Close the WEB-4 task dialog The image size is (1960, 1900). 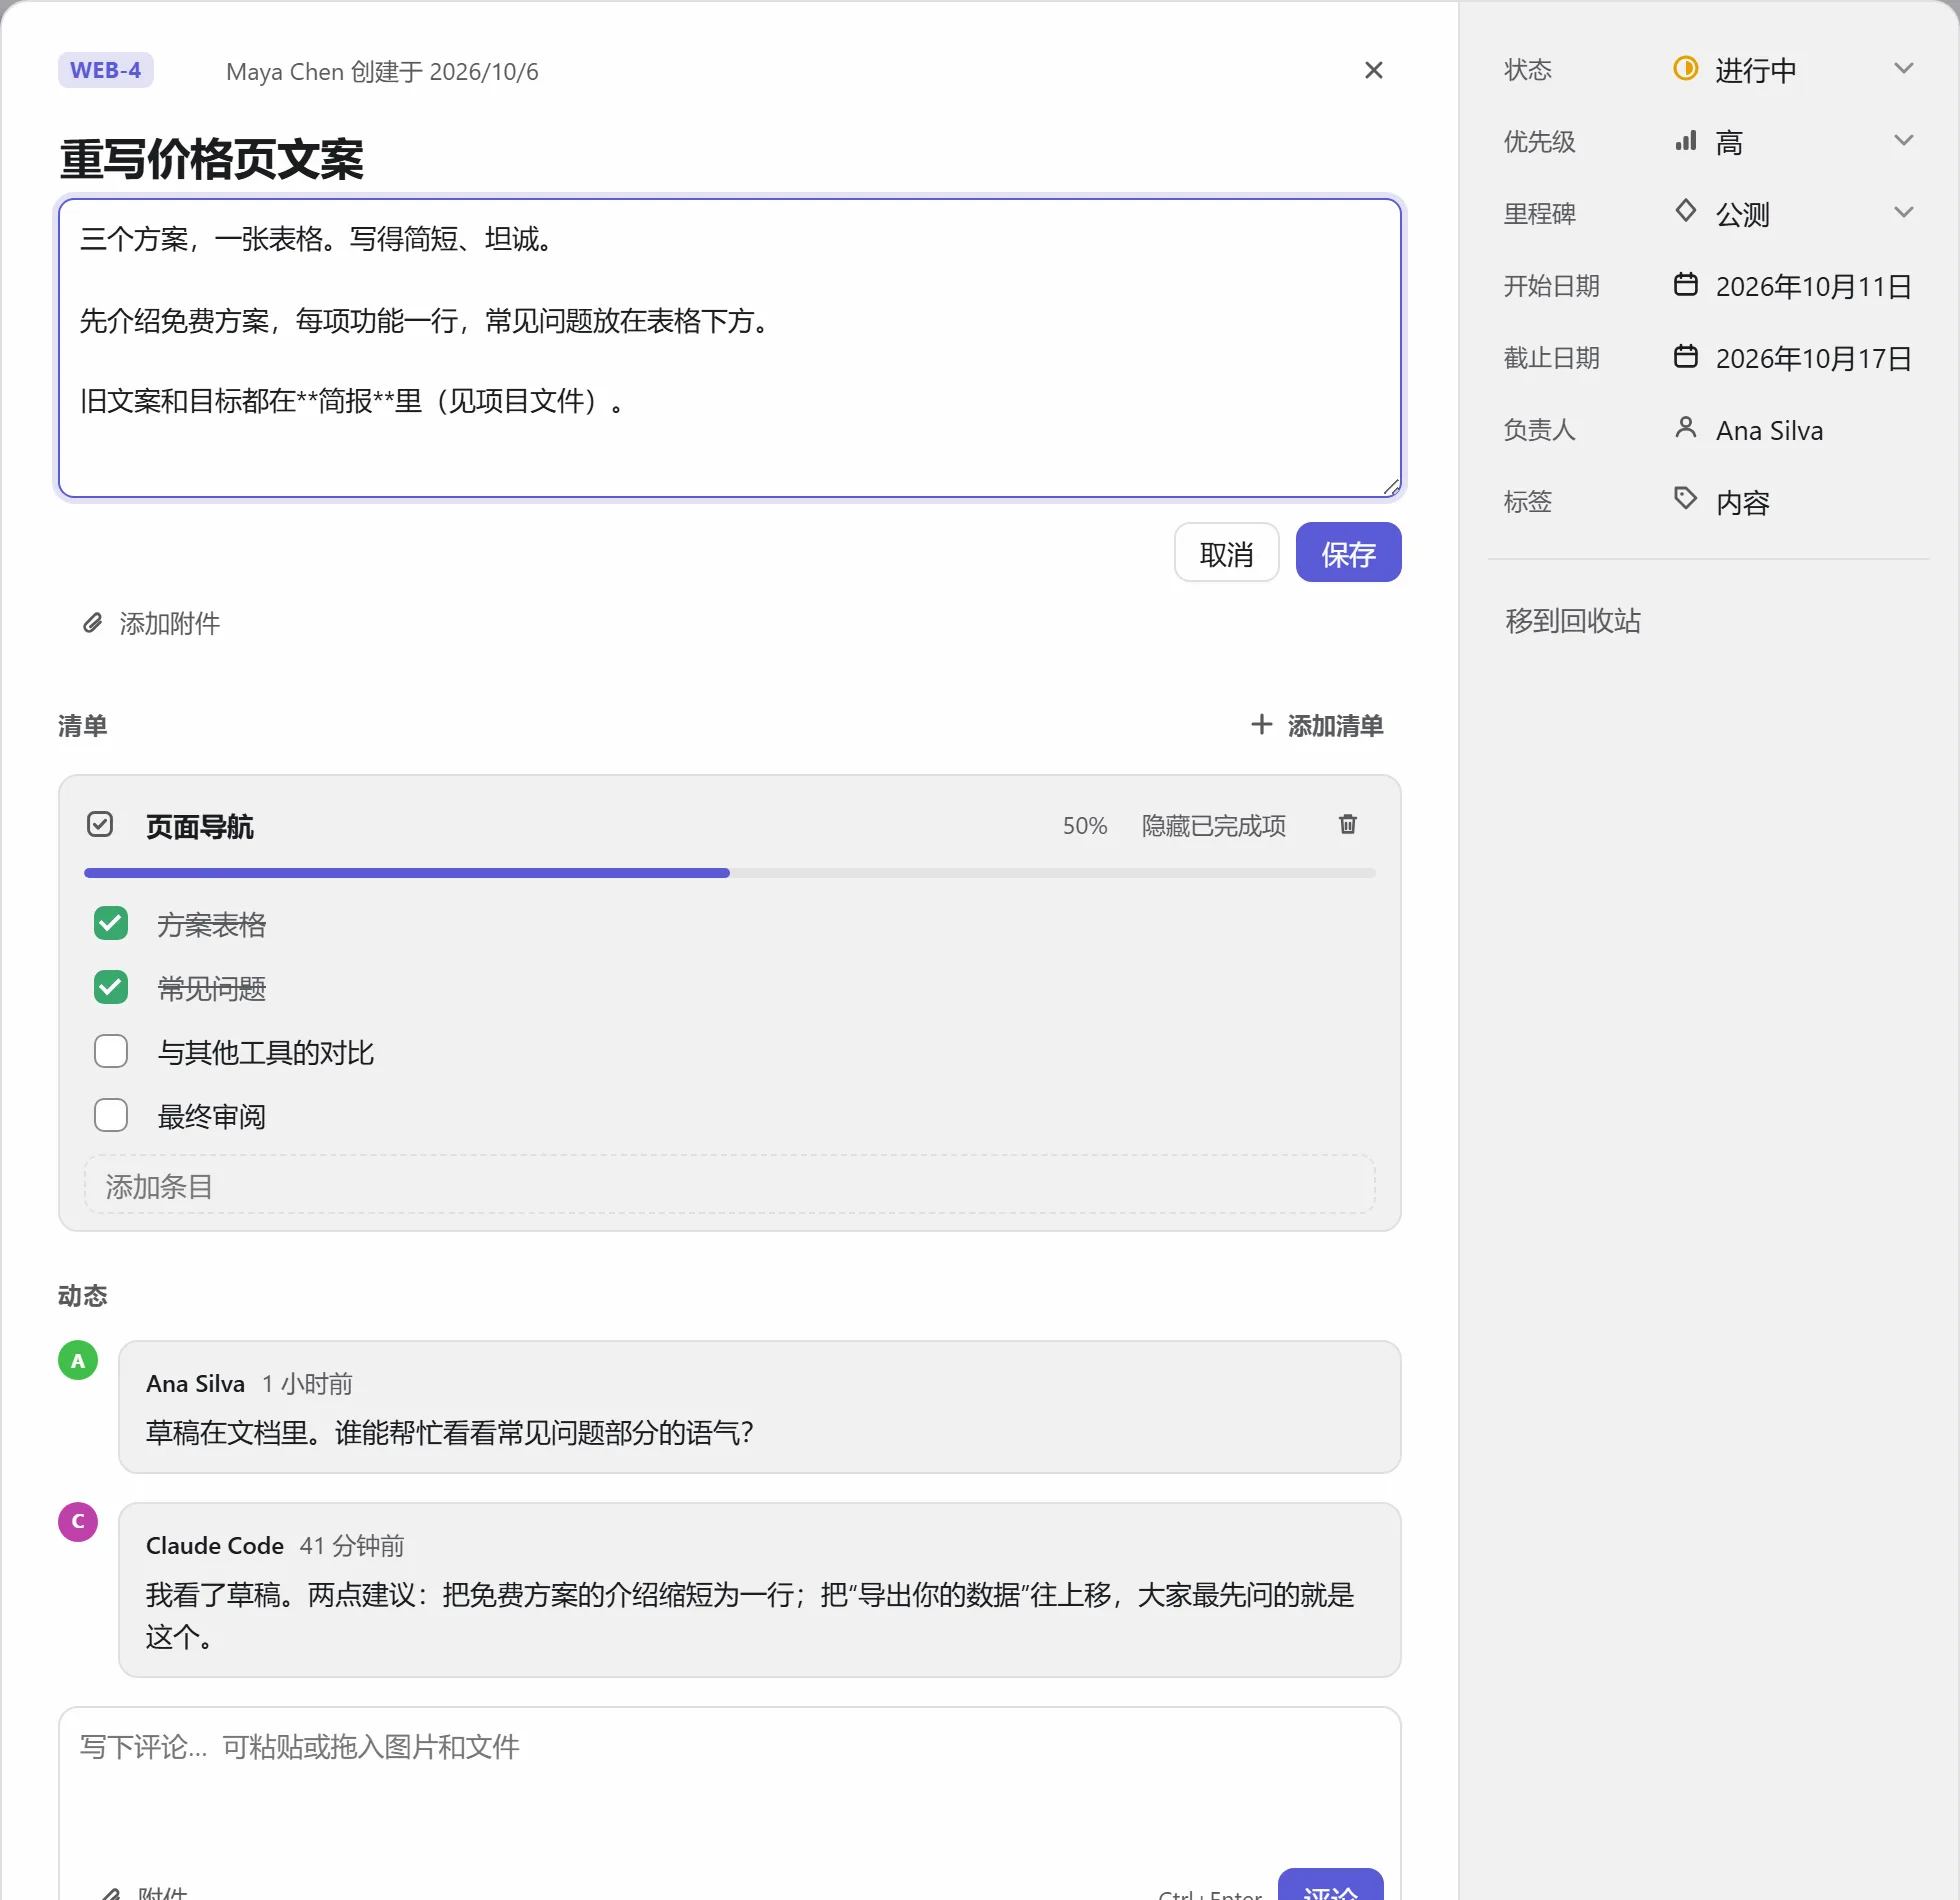(x=1373, y=70)
